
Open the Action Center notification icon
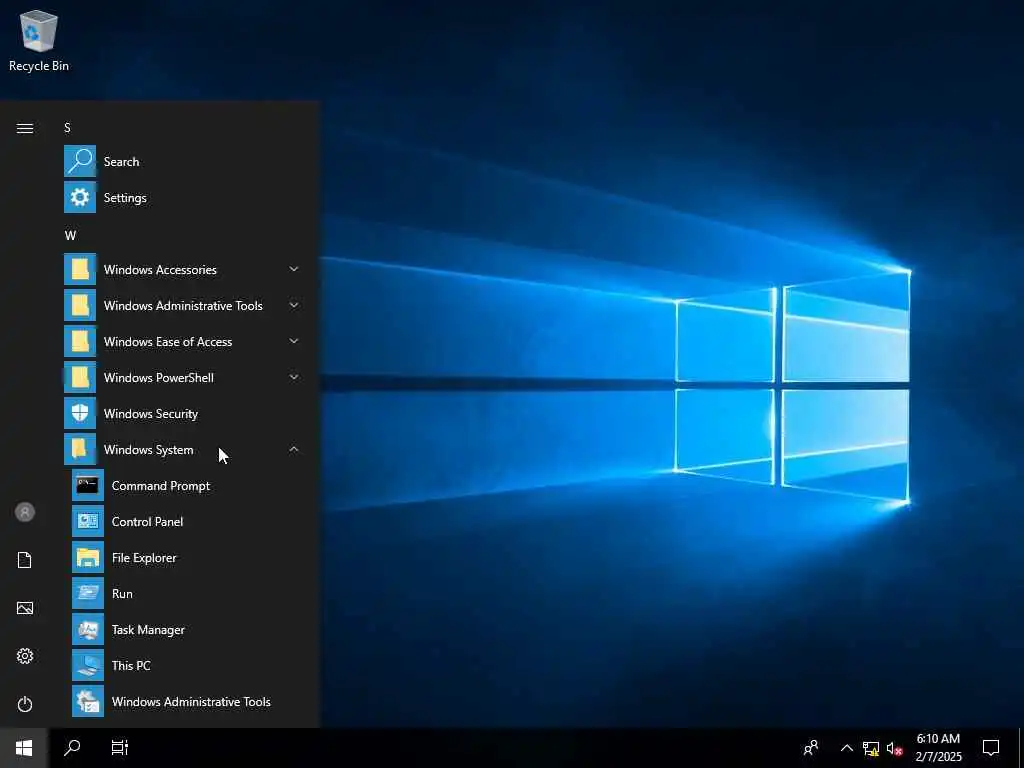point(991,748)
